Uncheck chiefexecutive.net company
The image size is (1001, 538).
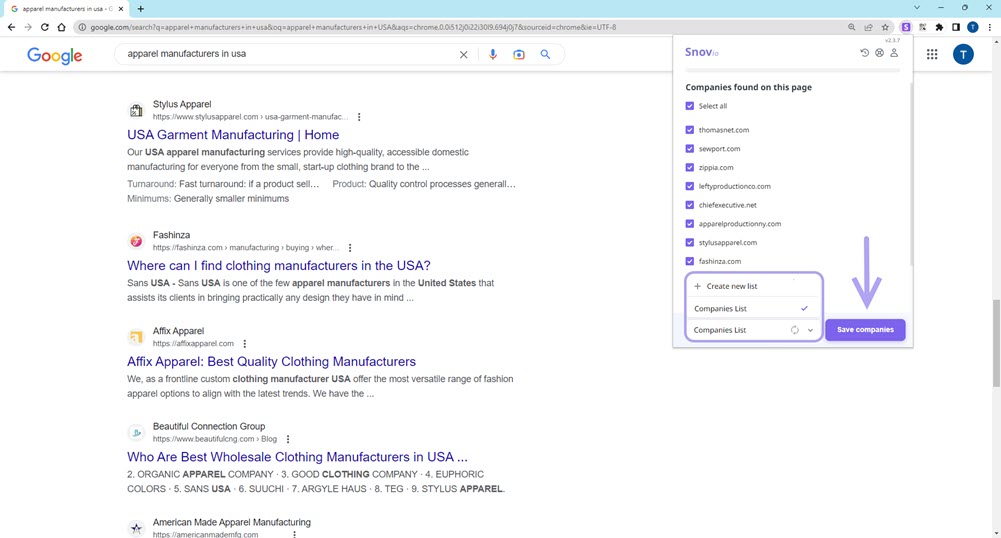[x=689, y=205]
